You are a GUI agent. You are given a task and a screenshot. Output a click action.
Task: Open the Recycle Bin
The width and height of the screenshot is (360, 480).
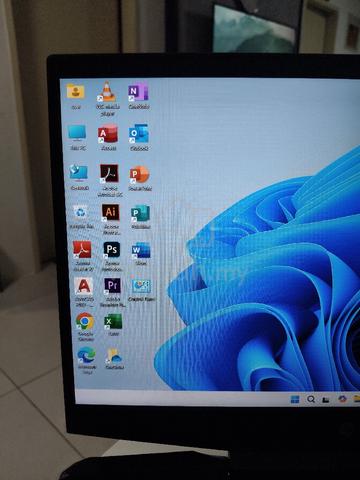click(81, 212)
